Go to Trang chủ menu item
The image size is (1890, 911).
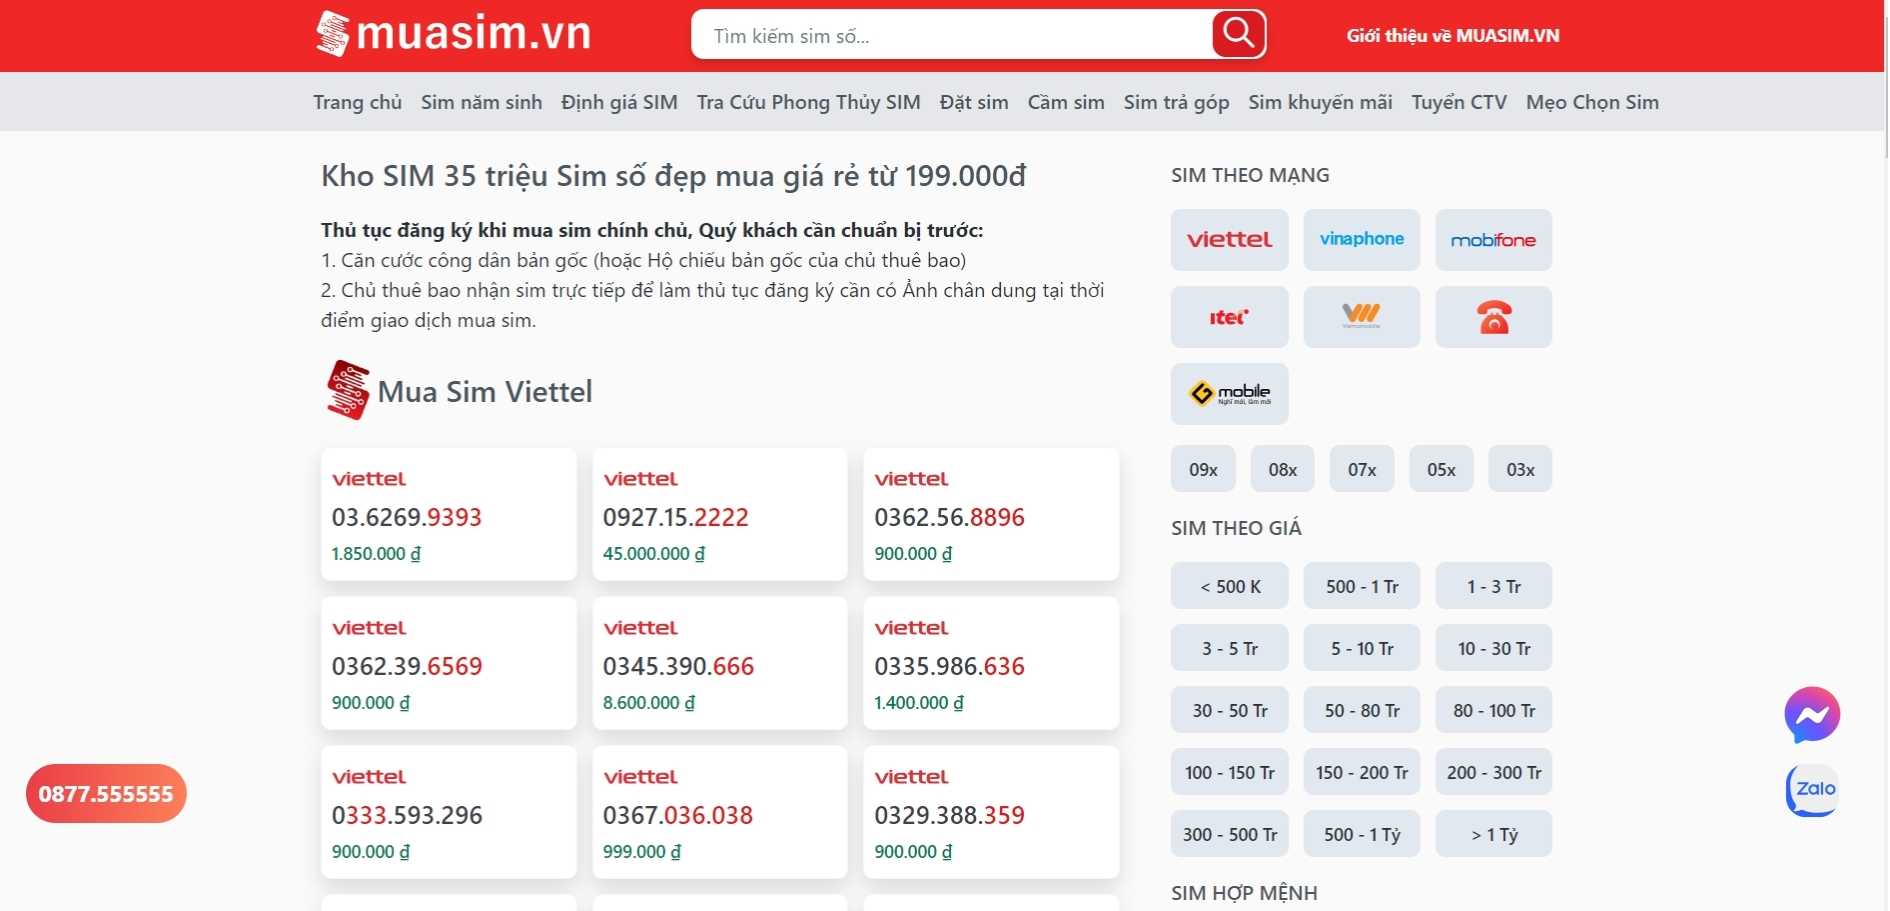coord(357,102)
